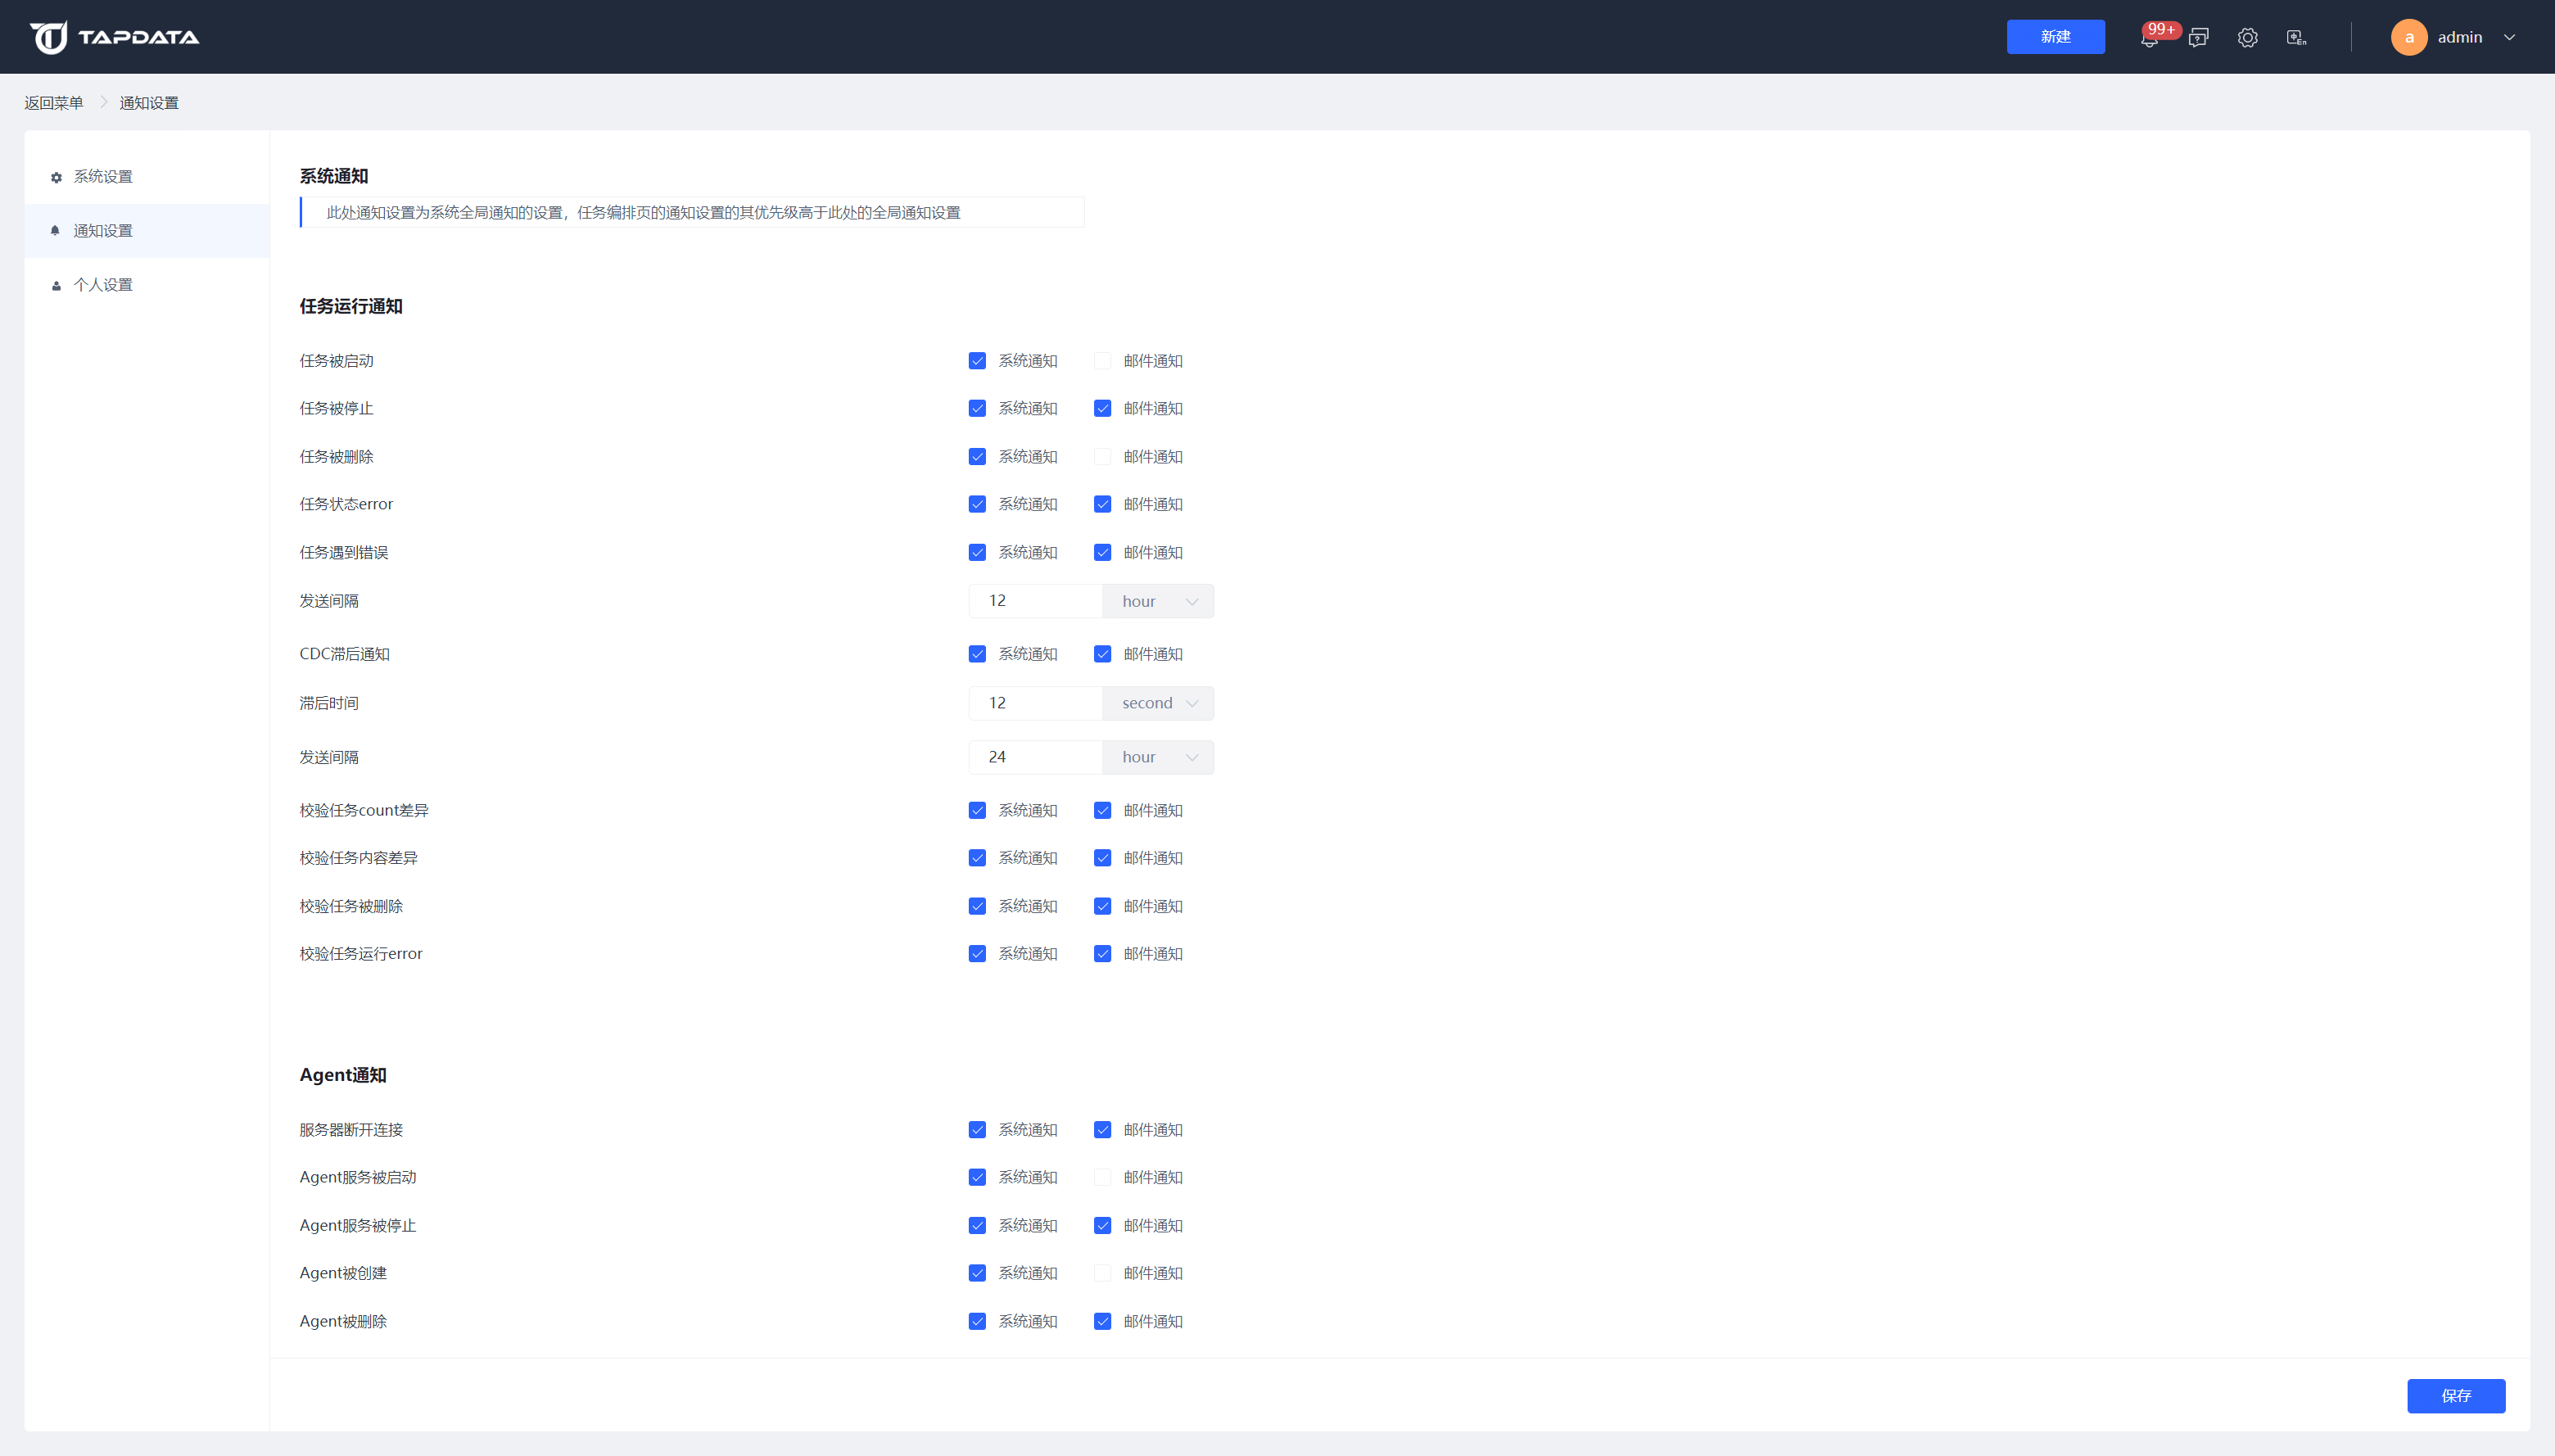Image resolution: width=2555 pixels, height=1456 pixels.
Task: Click the gear icon beside 系统设置
Action: click(56, 177)
